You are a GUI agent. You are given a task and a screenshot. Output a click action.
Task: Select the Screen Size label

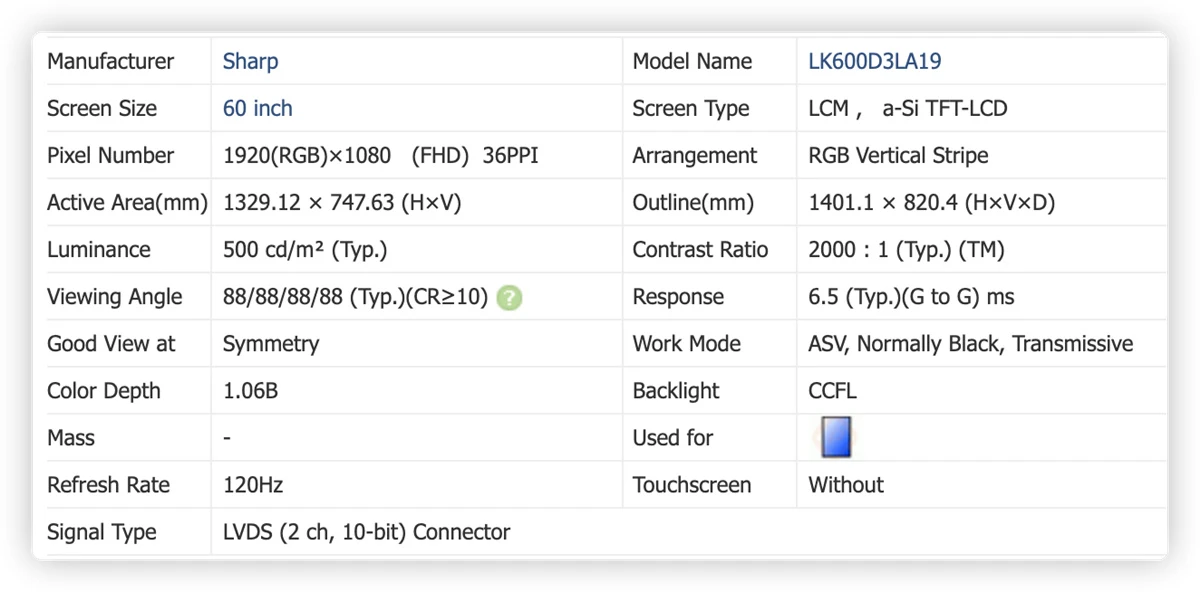(x=102, y=108)
